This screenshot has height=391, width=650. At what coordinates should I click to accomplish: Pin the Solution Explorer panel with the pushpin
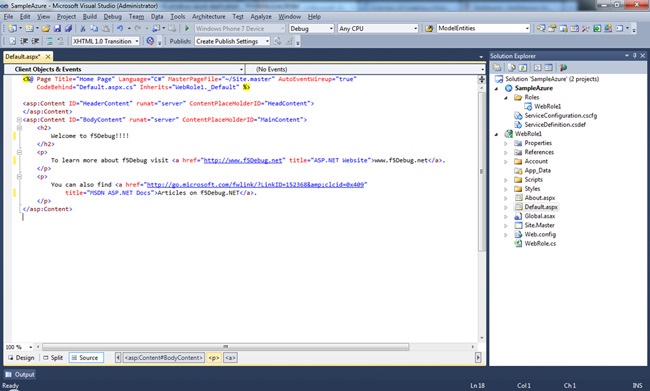pyautogui.click(x=635, y=56)
